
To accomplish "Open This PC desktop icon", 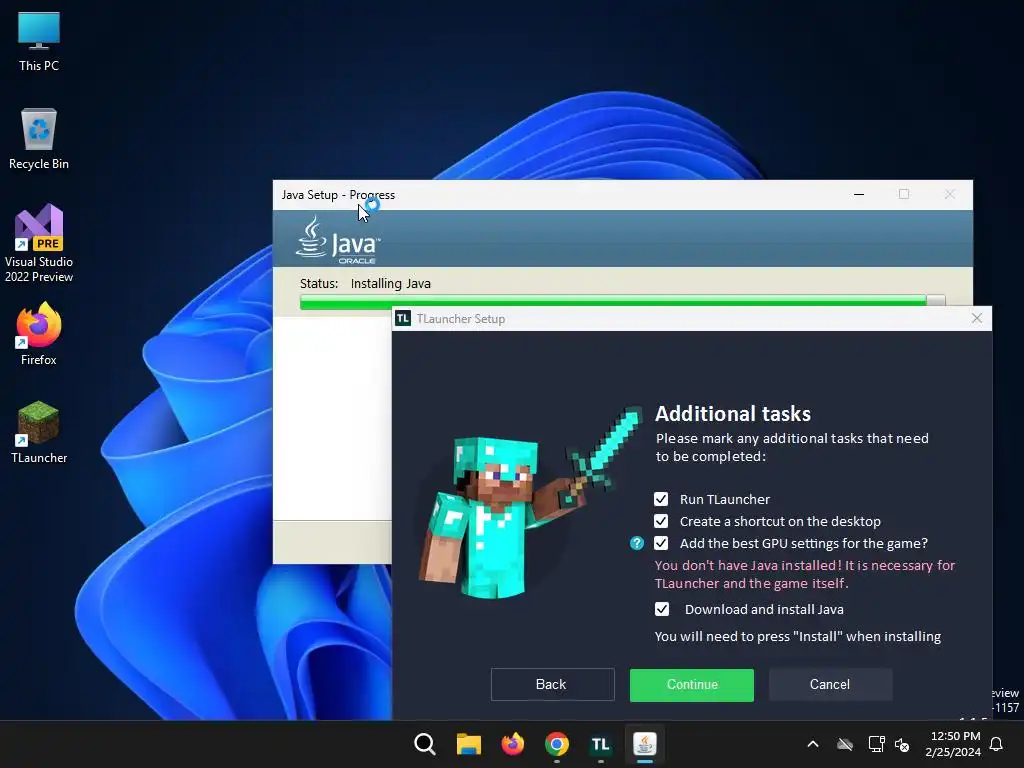I will [39, 41].
